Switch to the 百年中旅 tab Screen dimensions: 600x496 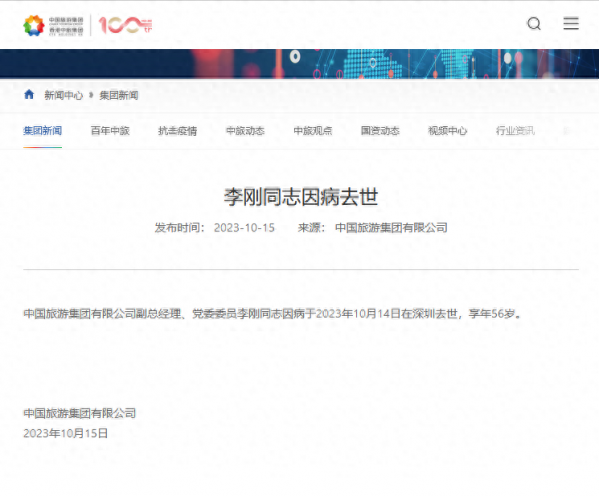click(110, 131)
